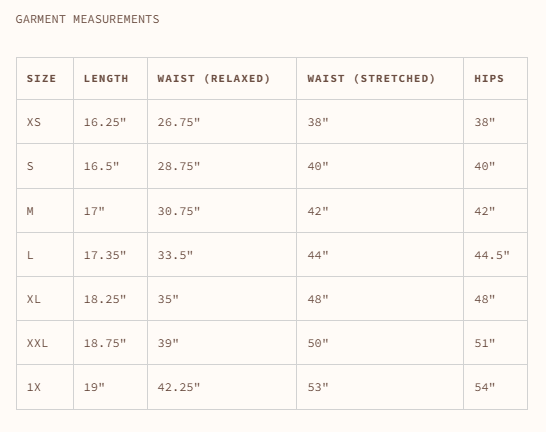
Task: Select the 1X size label
Action: [x=34, y=387]
